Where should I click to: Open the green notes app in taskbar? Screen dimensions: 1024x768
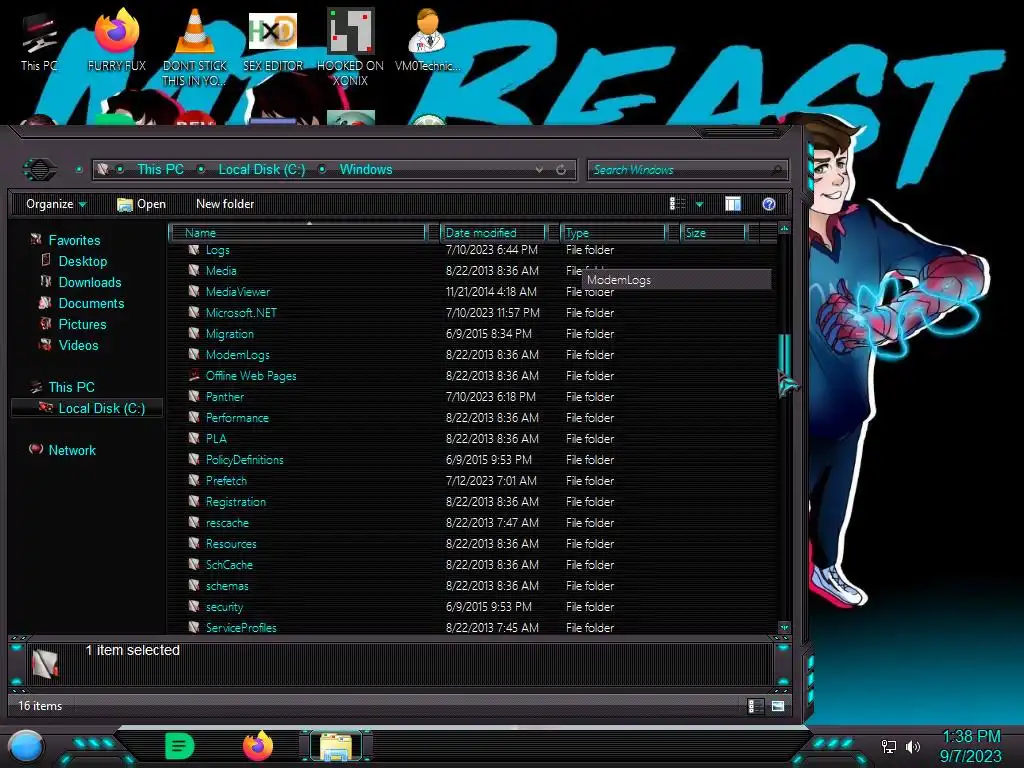point(180,746)
